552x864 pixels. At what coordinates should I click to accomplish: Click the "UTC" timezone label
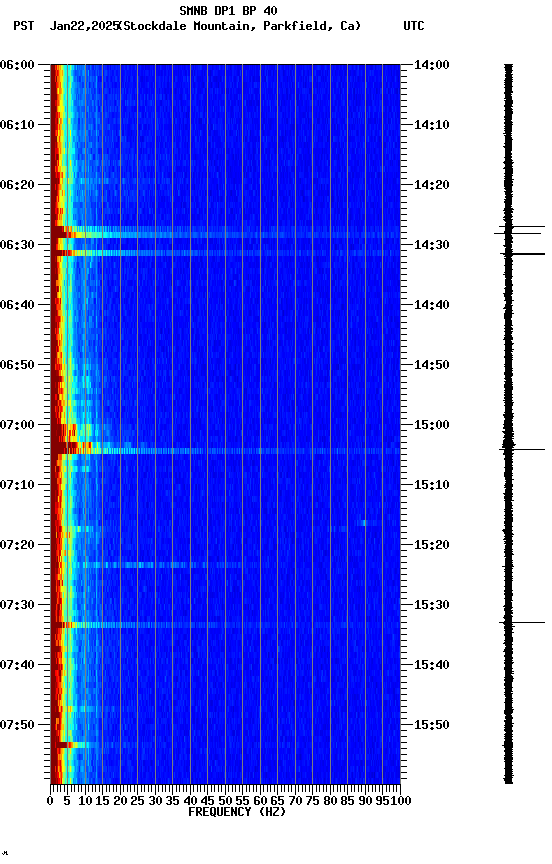[414, 26]
